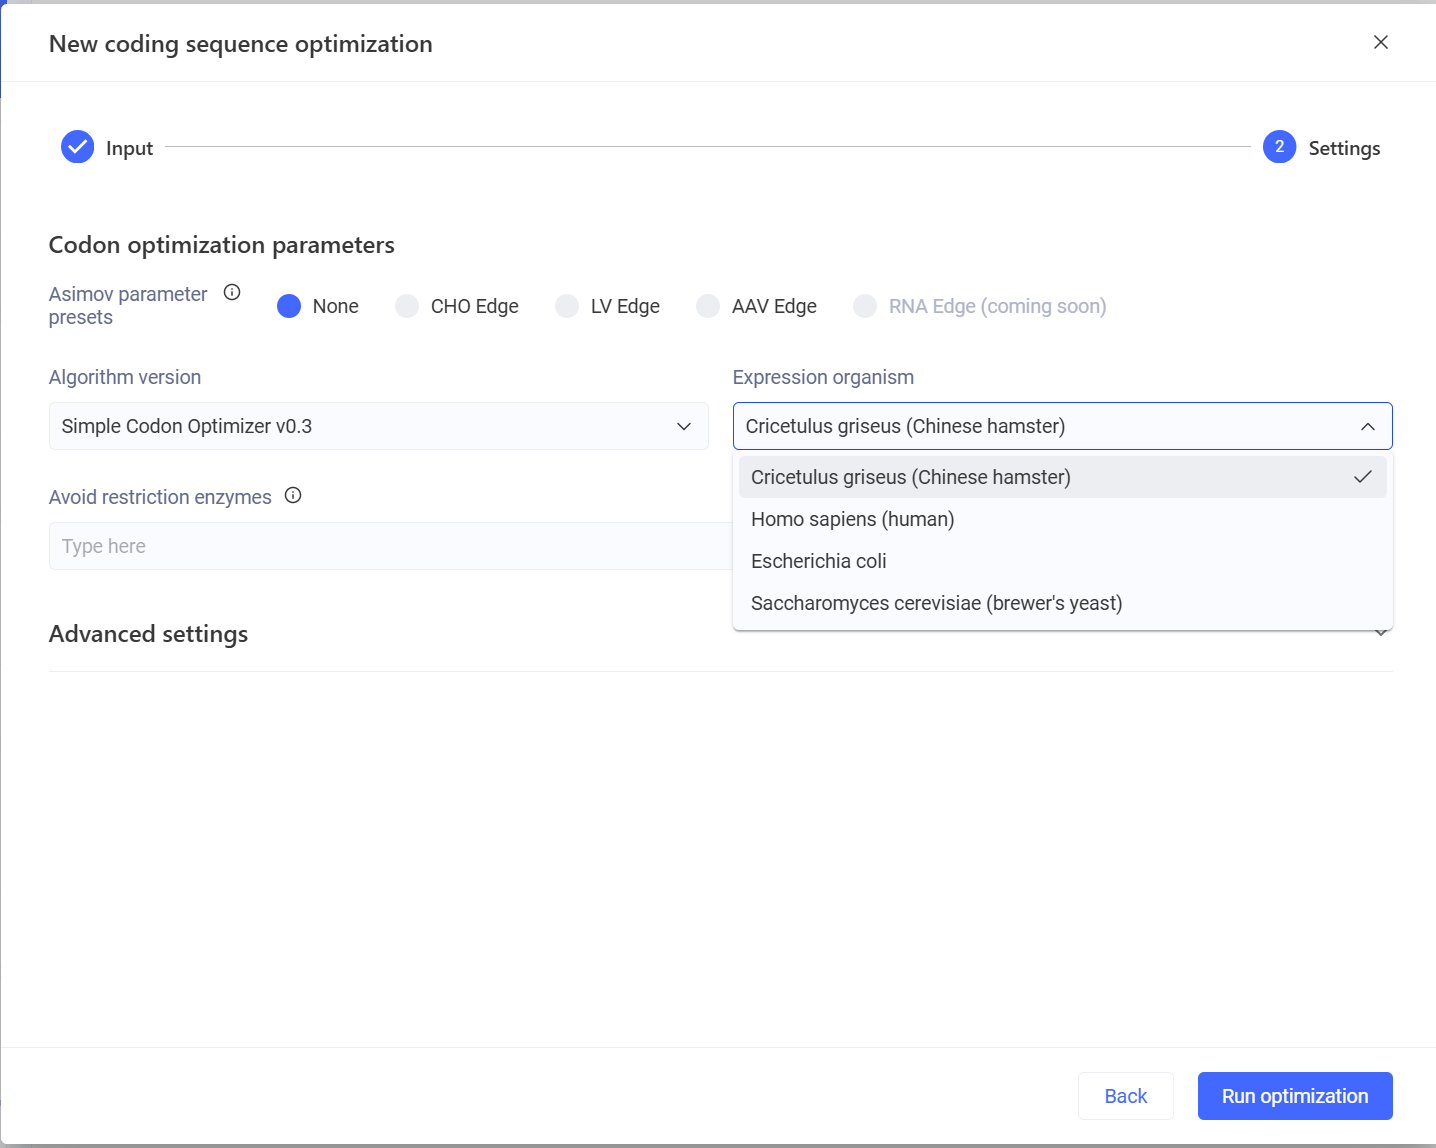Viewport: 1436px width, 1148px height.
Task: Click the Codon optimization parameters heading
Action: (x=222, y=245)
